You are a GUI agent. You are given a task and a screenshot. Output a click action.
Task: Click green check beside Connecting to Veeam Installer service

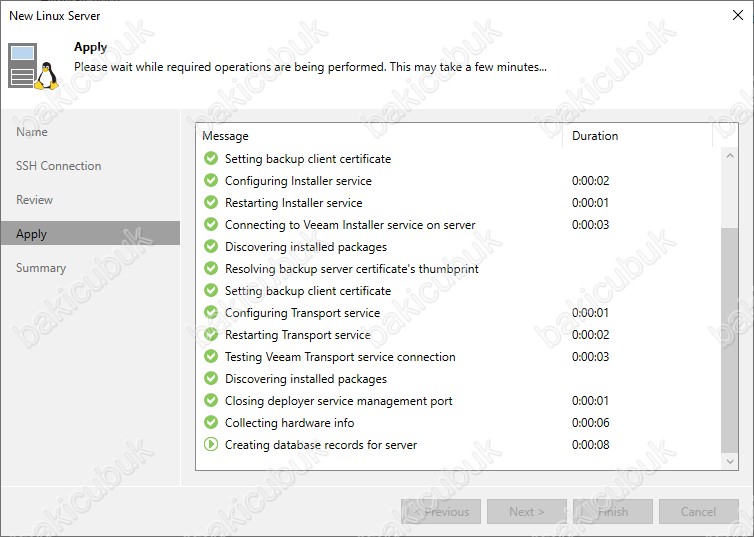point(211,224)
